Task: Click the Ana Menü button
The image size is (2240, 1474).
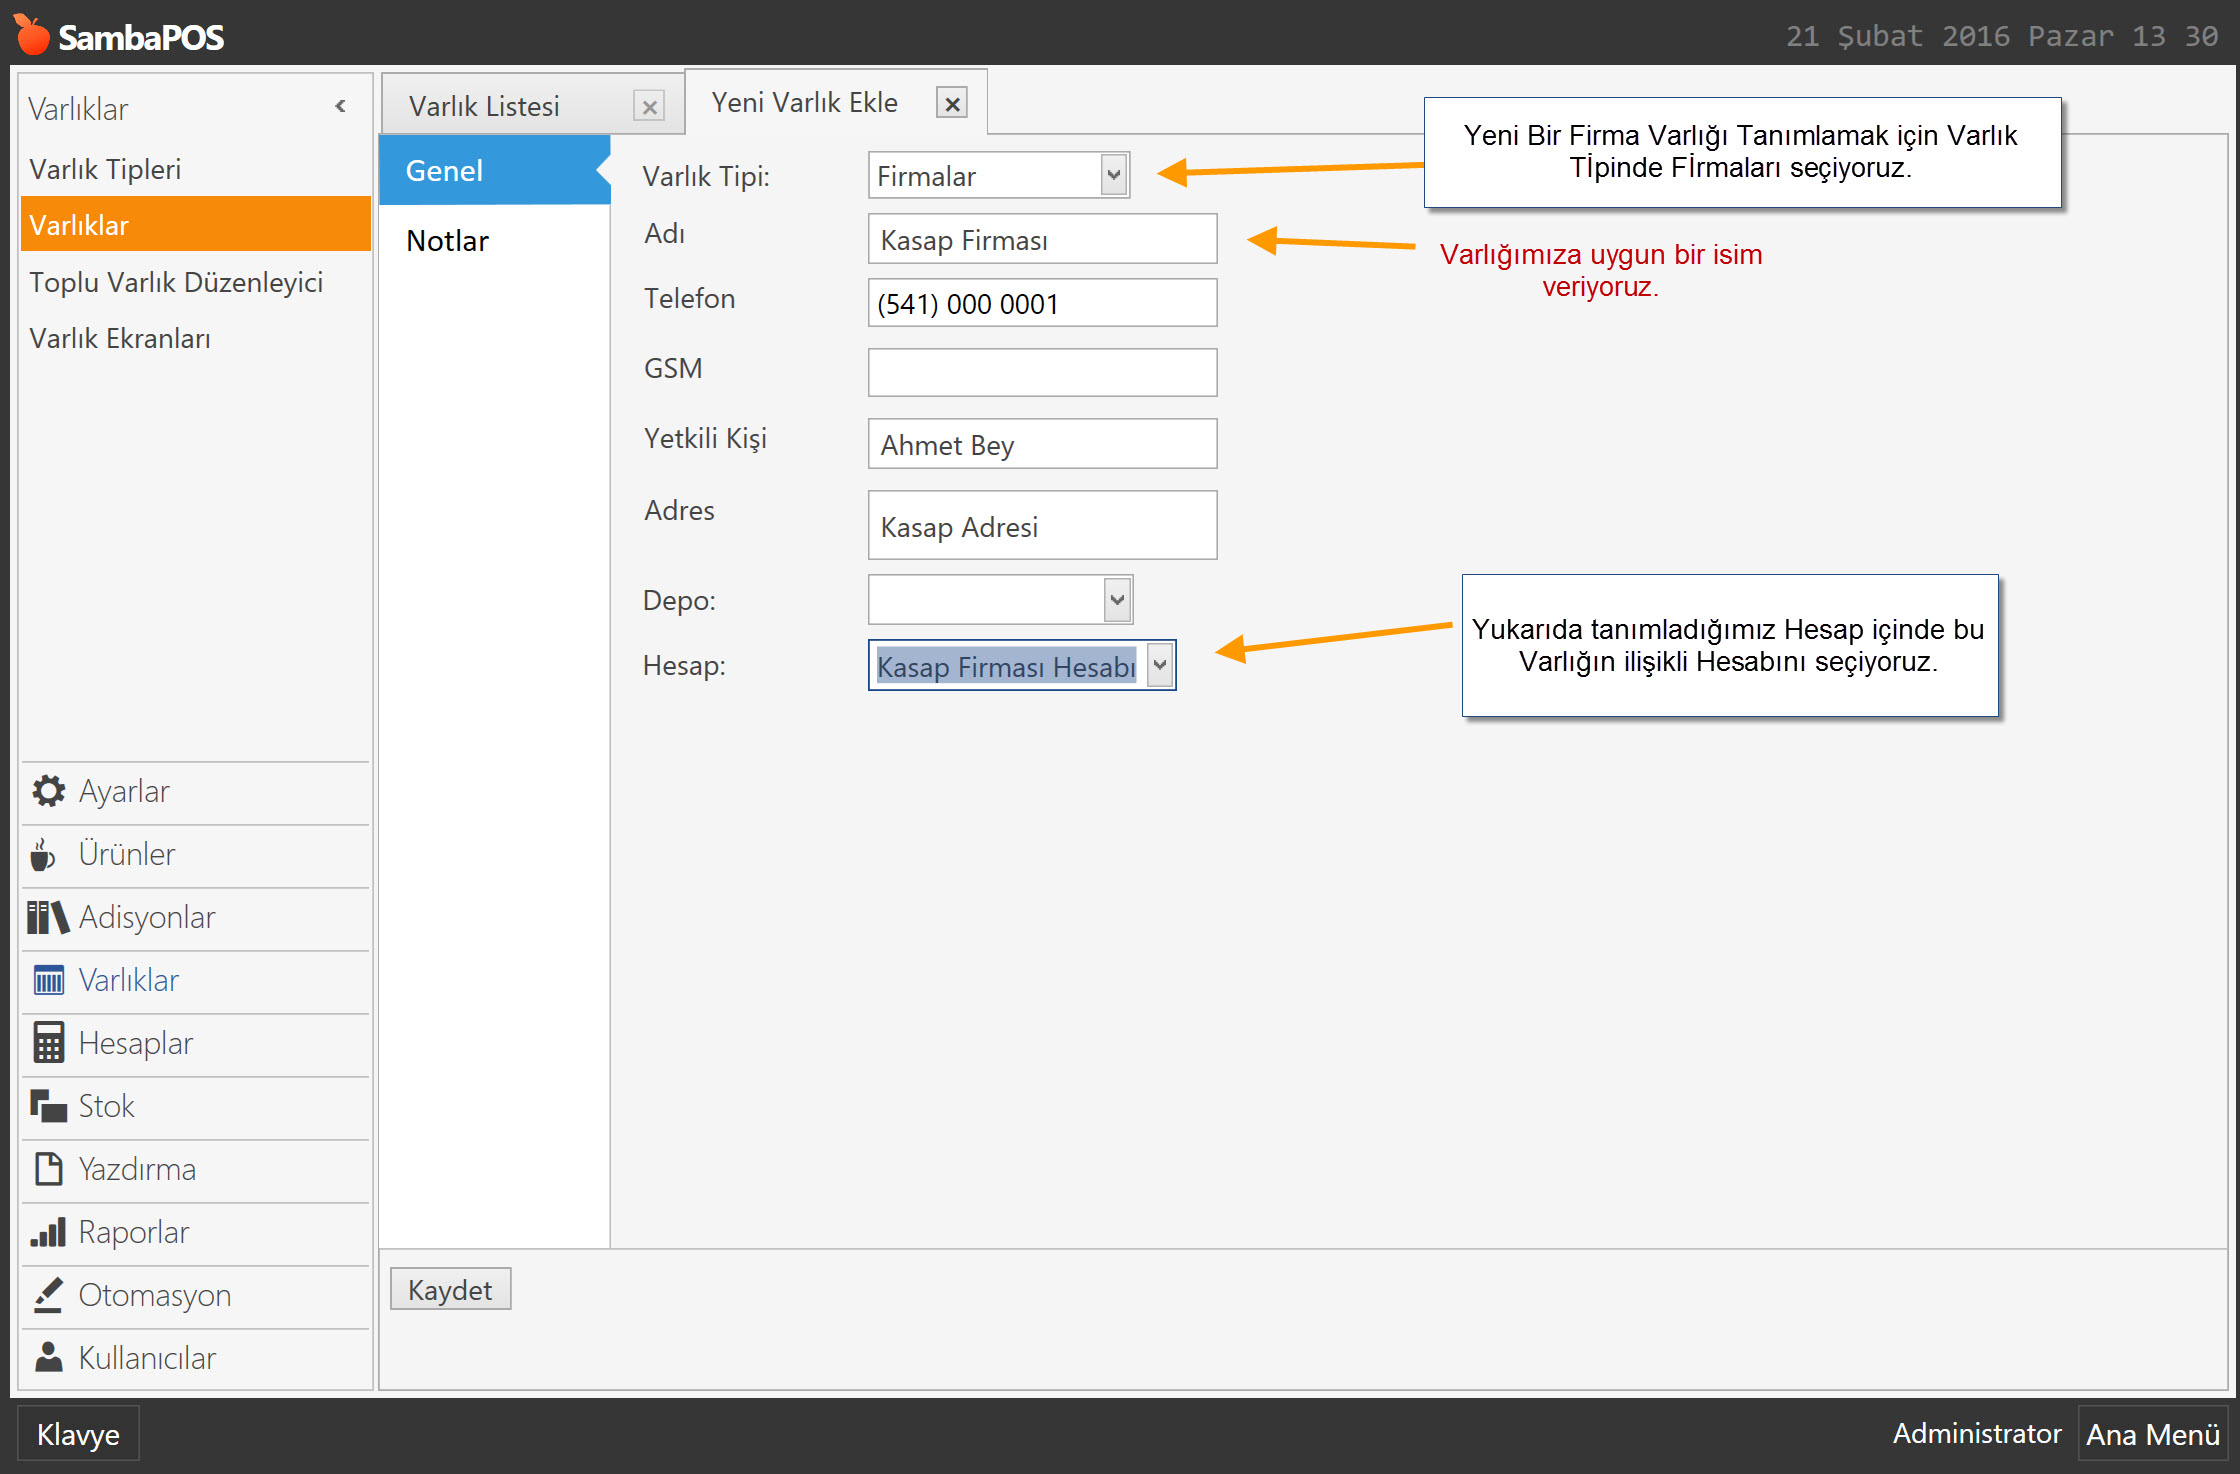Action: tap(2153, 1433)
